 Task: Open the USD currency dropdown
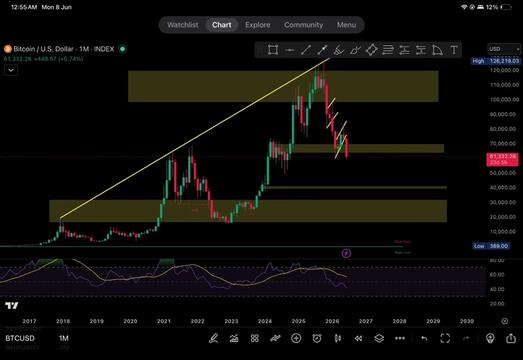pos(504,49)
